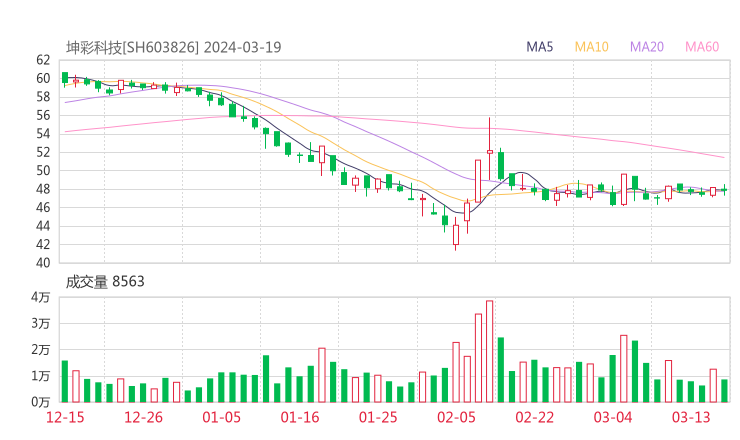Click the 01-16 date axis label
This screenshot has height=440, width=740.
click(300, 417)
